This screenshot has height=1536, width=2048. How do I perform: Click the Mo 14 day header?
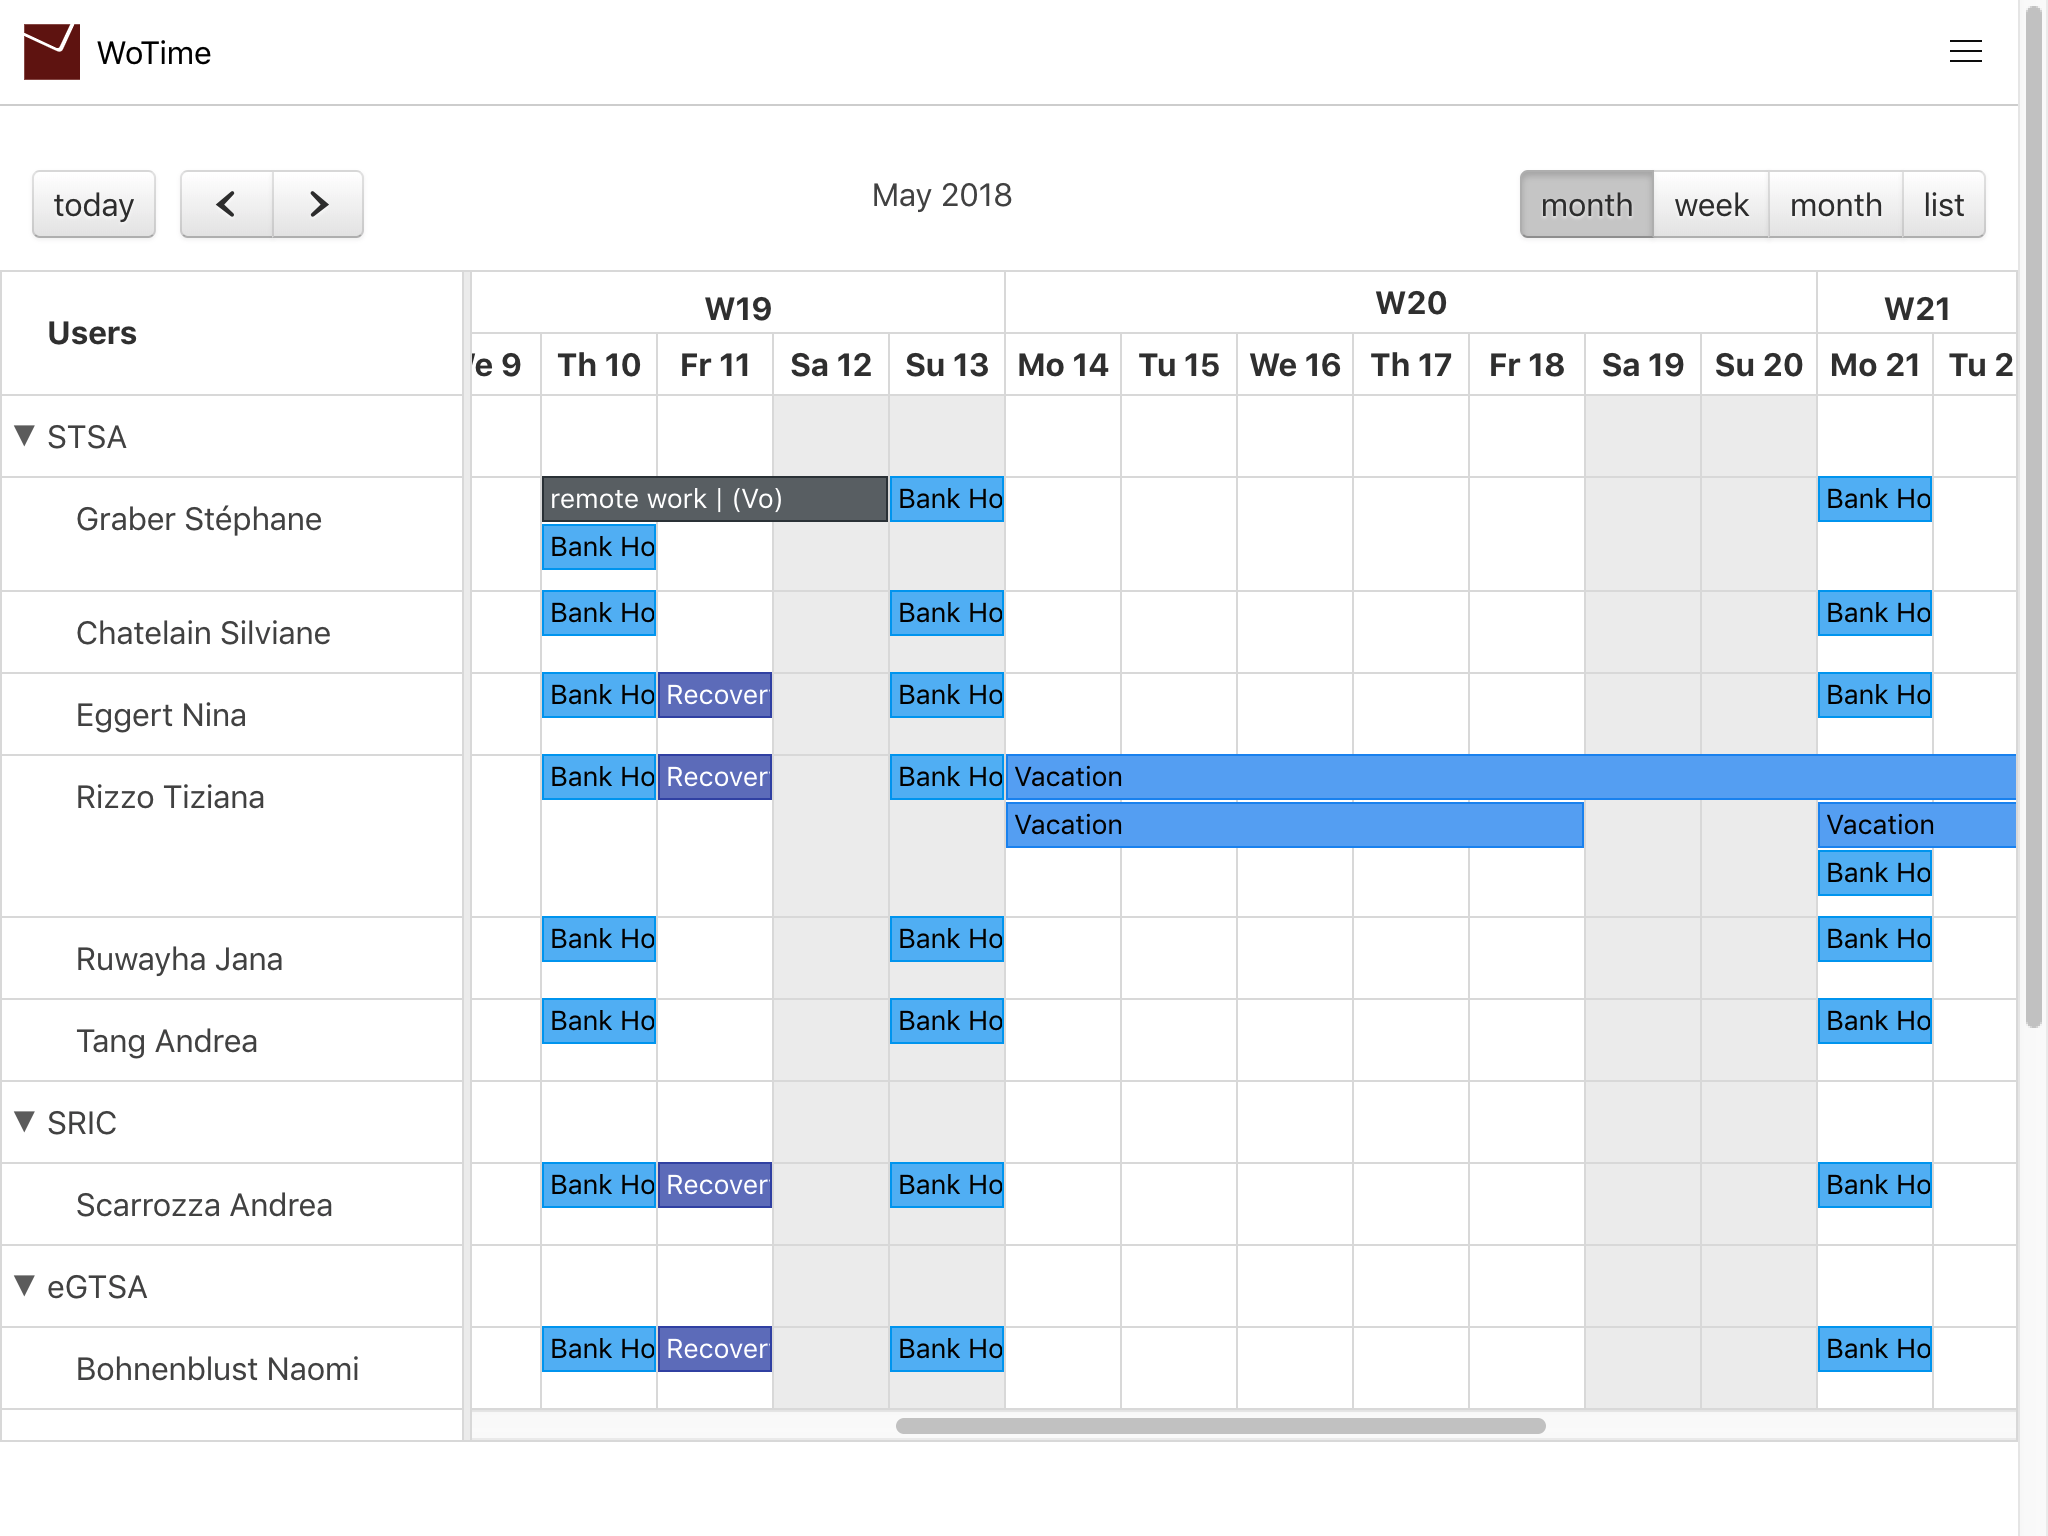click(1062, 365)
